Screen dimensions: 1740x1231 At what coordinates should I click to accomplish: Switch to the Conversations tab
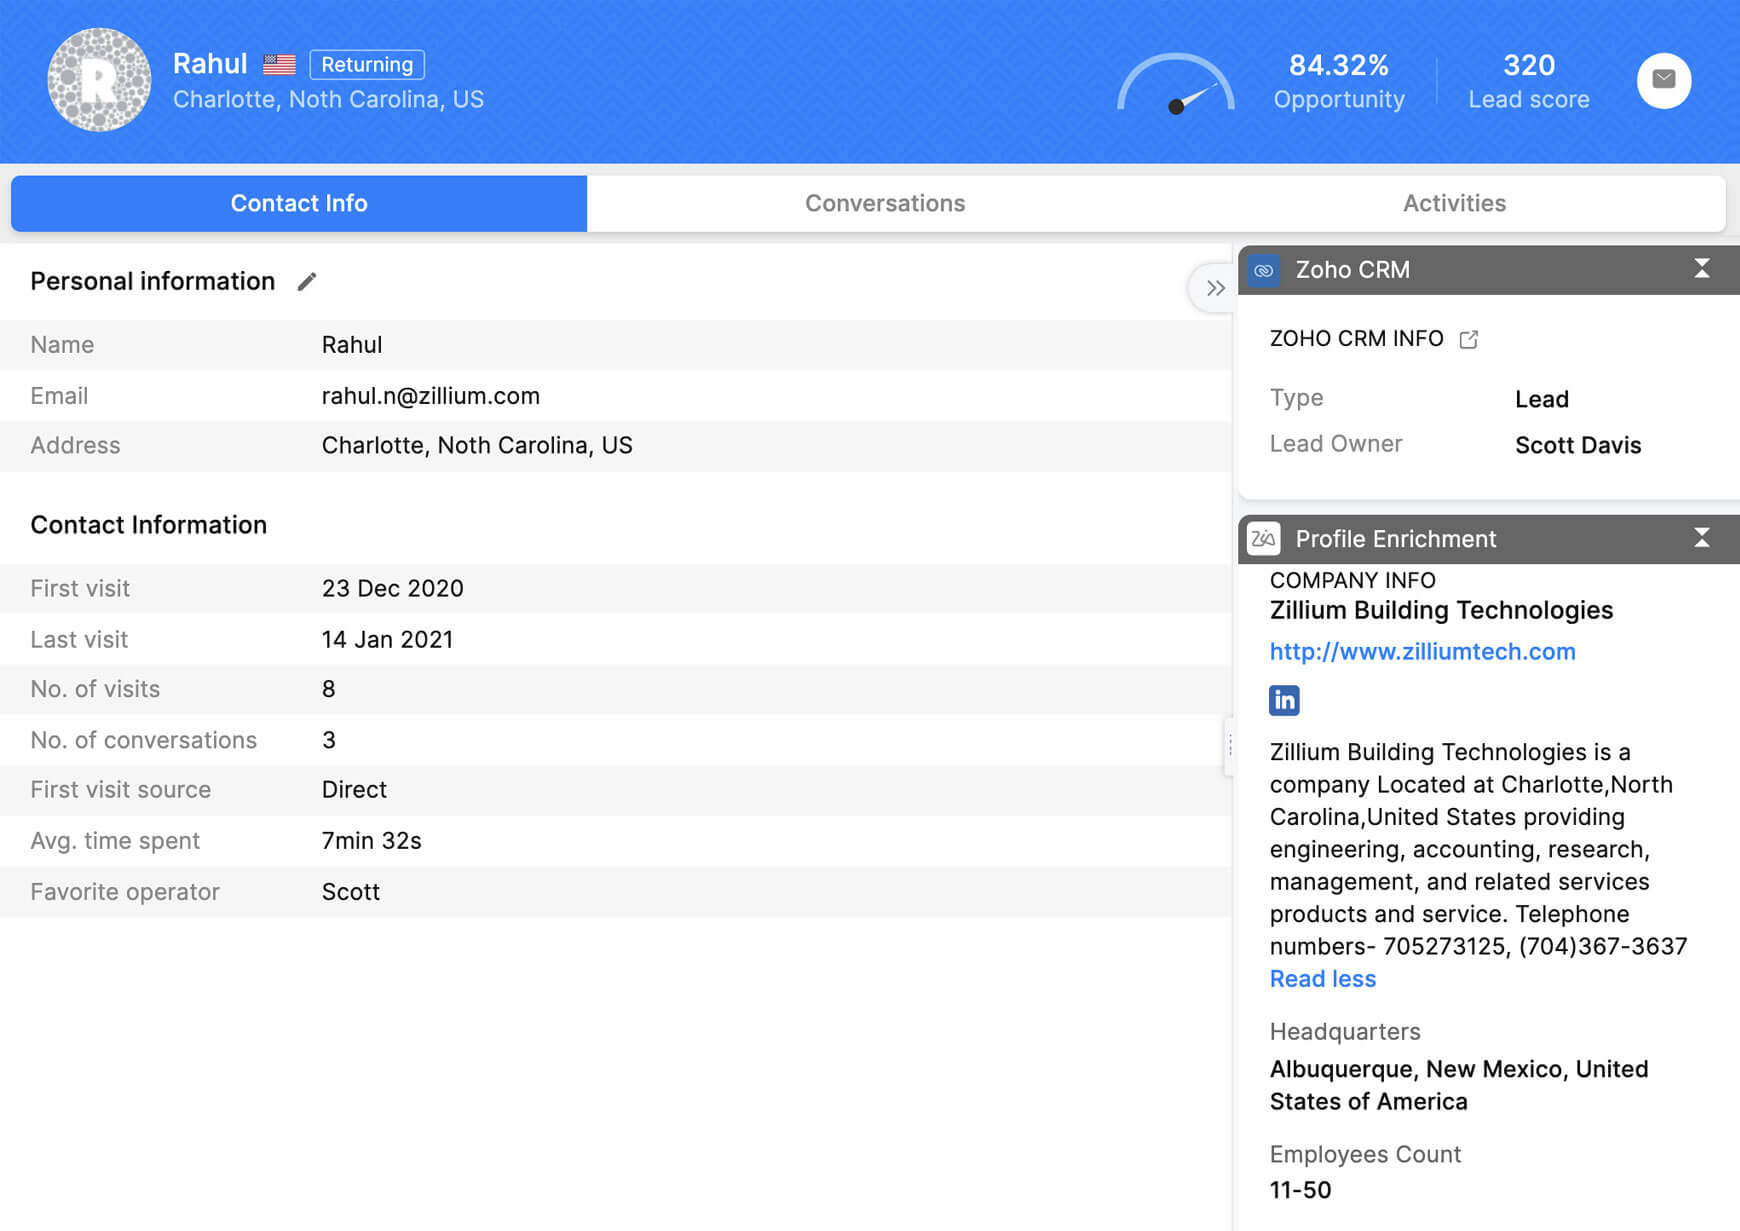point(885,203)
